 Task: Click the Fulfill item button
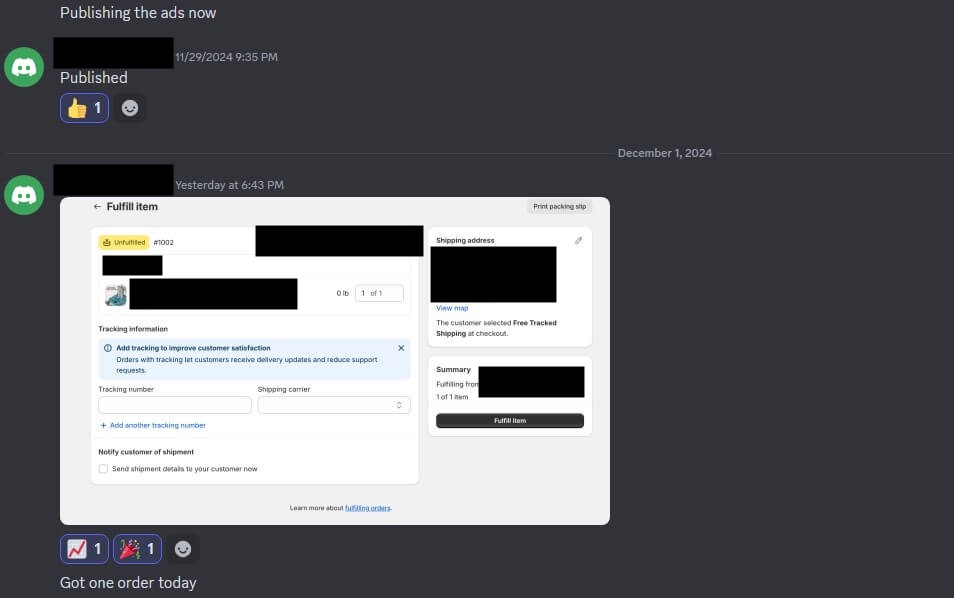(x=510, y=421)
